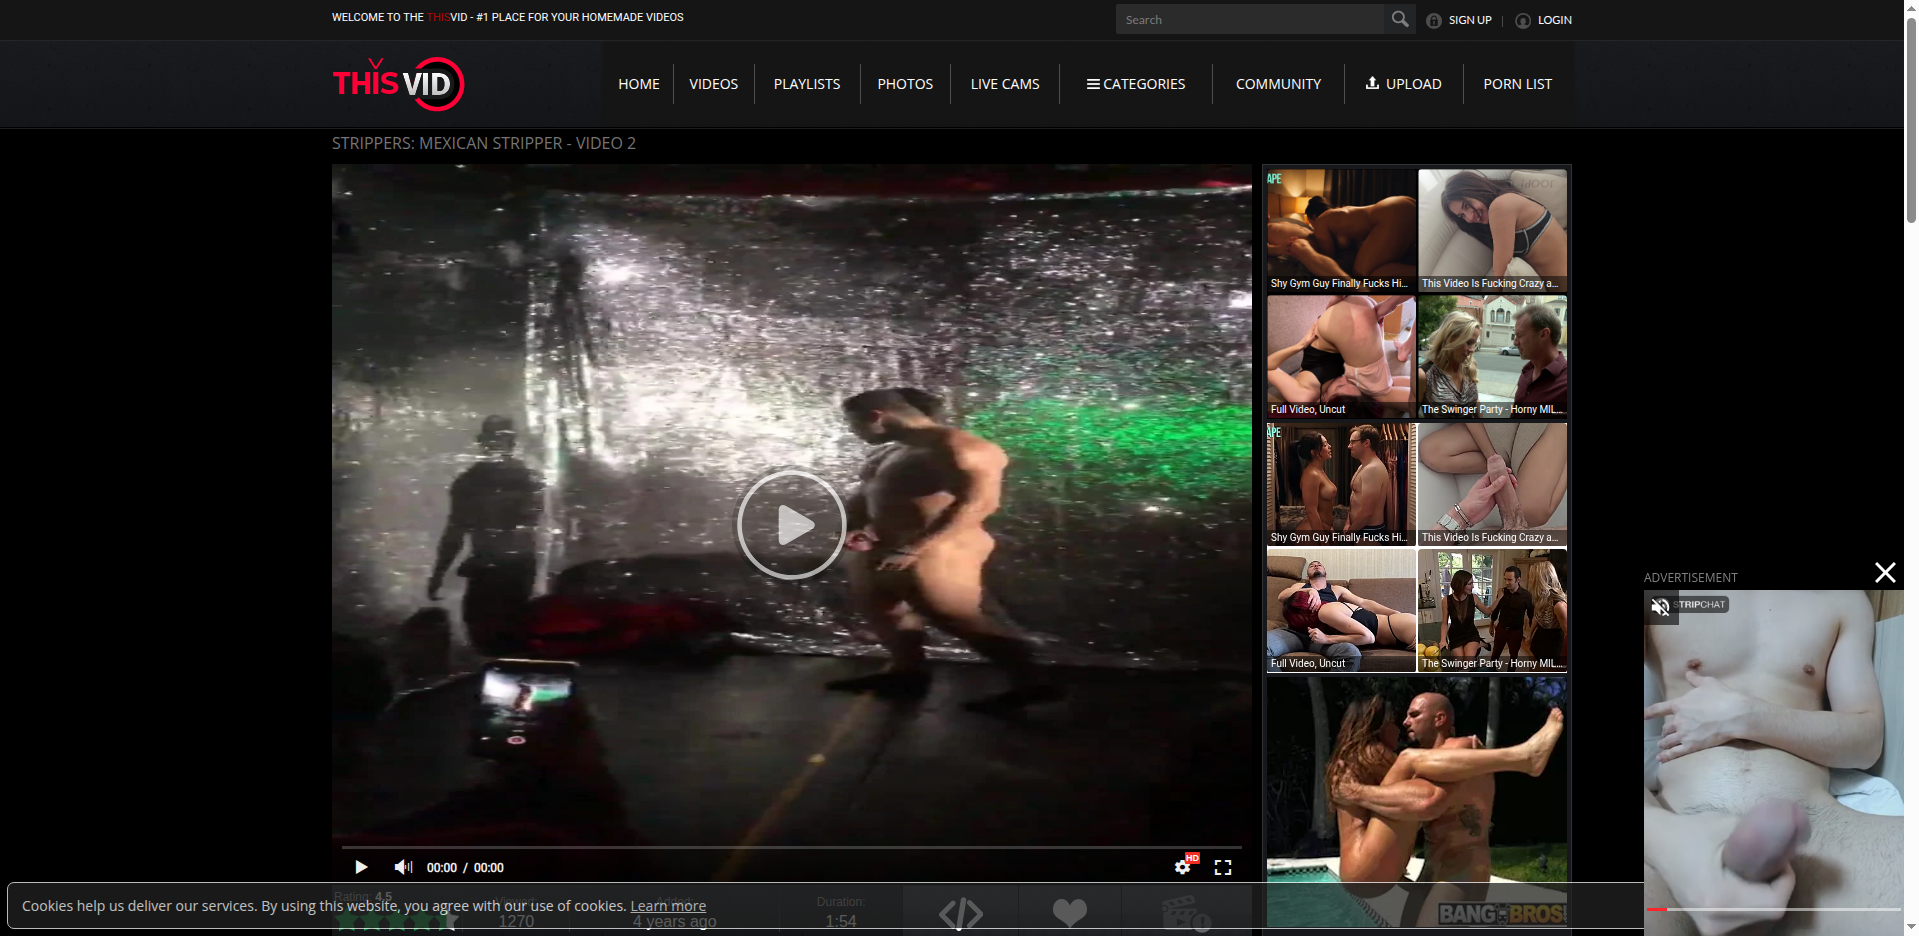Open the PLAYLISTS menu item

coord(807,84)
